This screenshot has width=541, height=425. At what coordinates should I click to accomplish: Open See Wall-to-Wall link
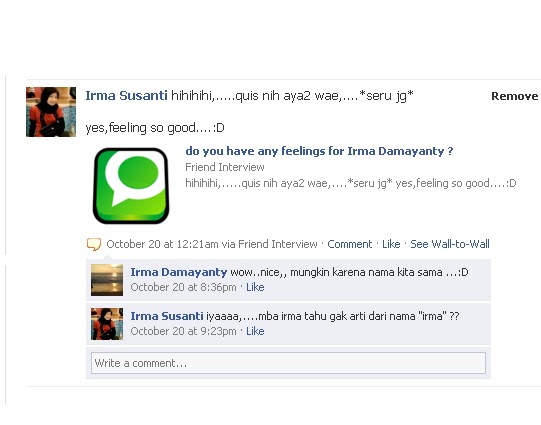click(450, 244)
